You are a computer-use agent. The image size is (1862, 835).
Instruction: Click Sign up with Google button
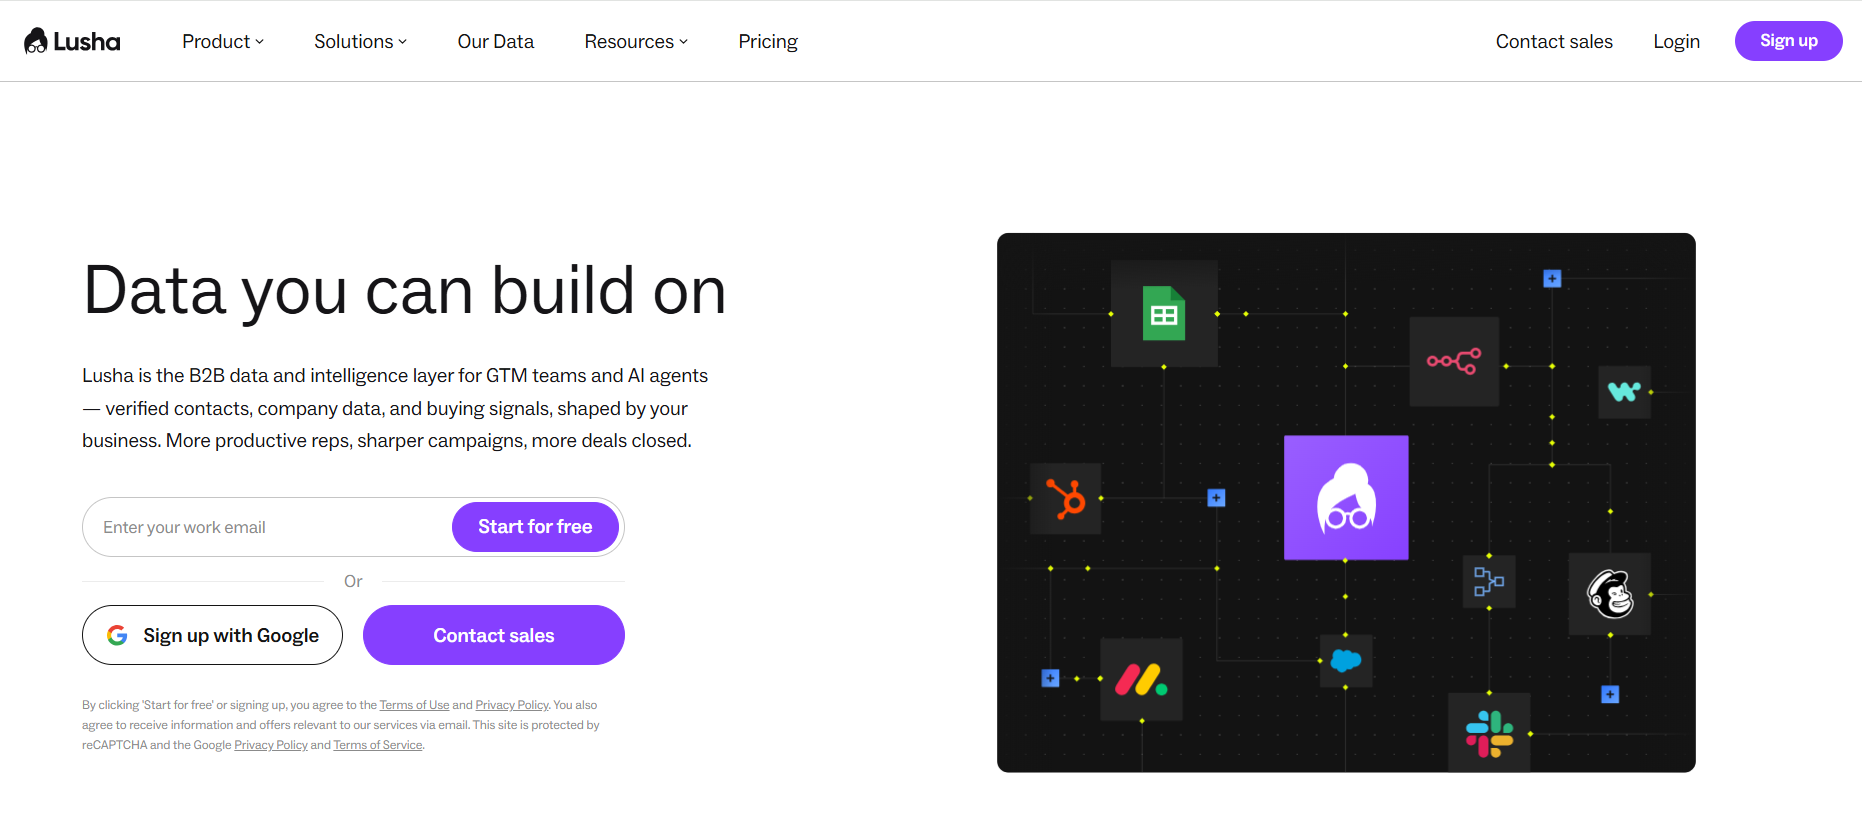[x=212, y=635]
